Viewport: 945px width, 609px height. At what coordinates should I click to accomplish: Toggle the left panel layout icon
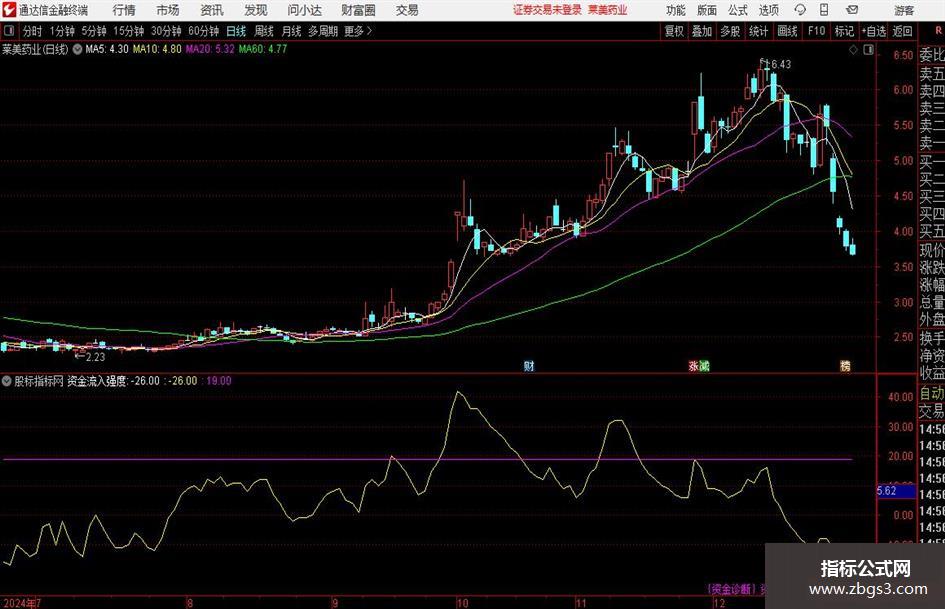click(x=9, y=31)
